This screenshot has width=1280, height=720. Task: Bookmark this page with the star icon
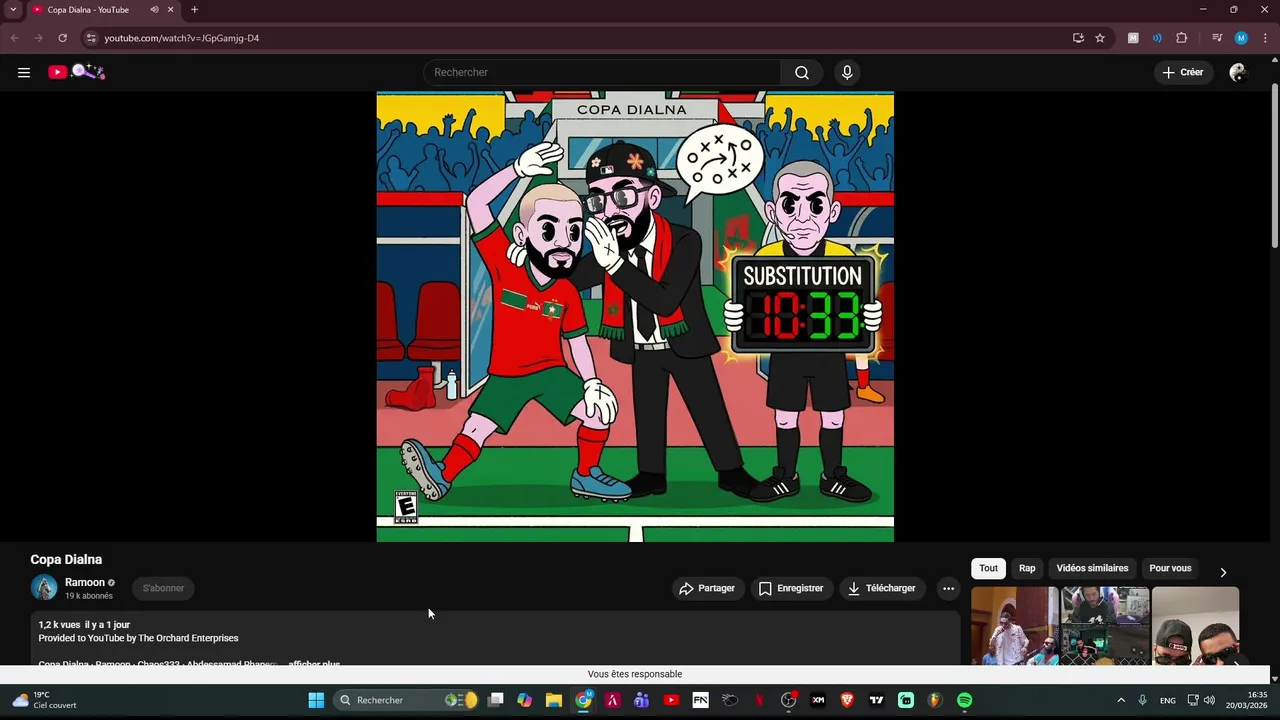[x=1100, y=38]
